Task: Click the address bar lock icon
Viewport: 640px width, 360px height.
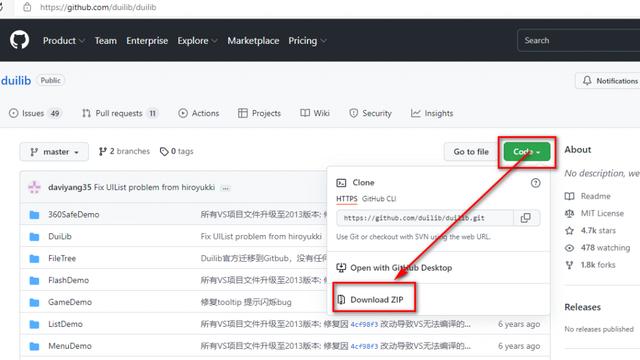Action: (27, 7)
